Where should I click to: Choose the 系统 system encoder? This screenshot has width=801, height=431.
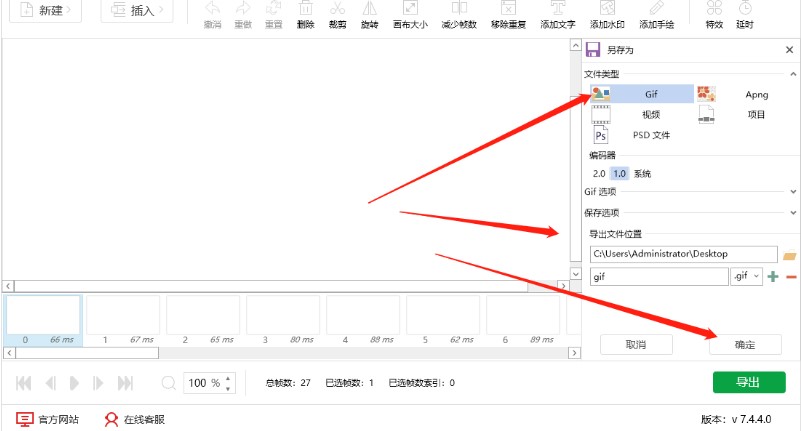pos(642,174)
